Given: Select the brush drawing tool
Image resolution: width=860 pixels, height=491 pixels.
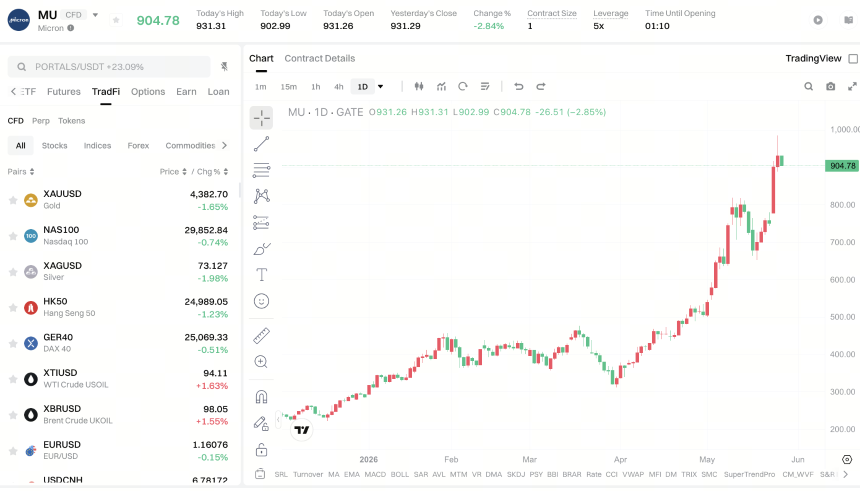Looking at the screenshot, I should 262,249.
